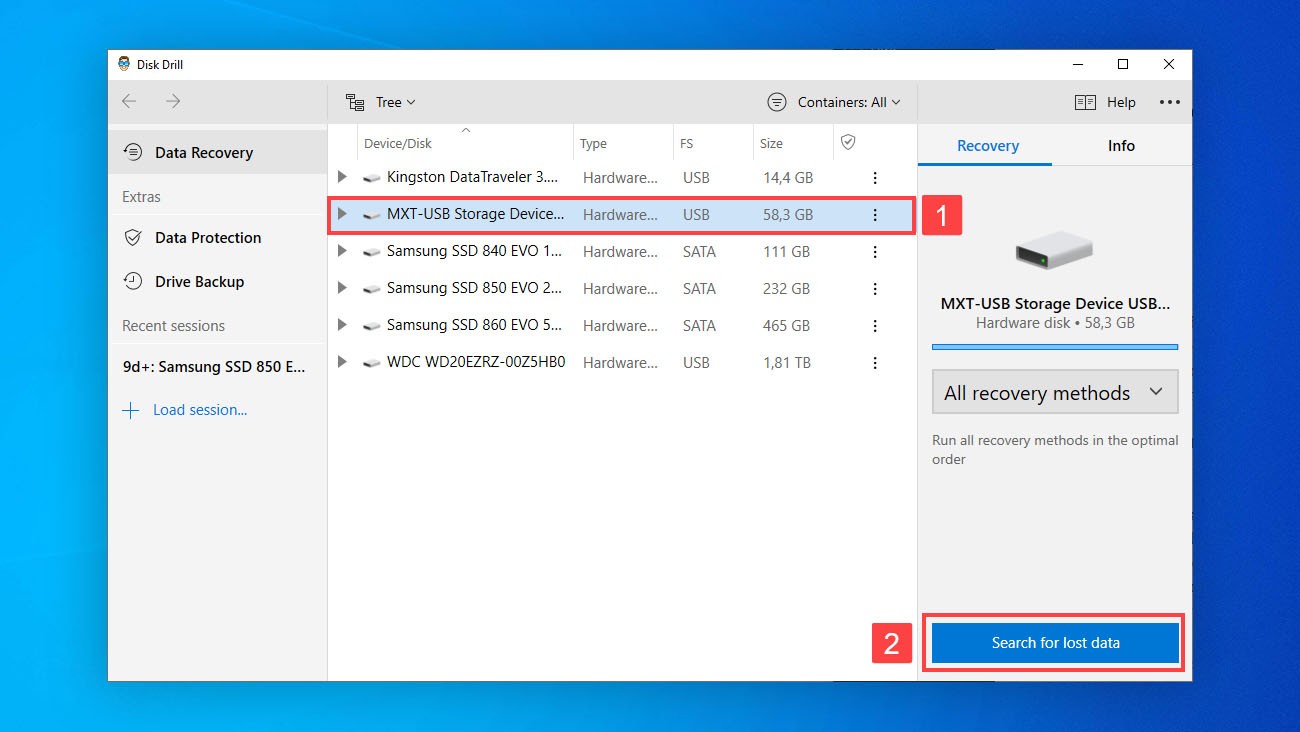Click the Drive Backup clock icon

click(132, 281)
